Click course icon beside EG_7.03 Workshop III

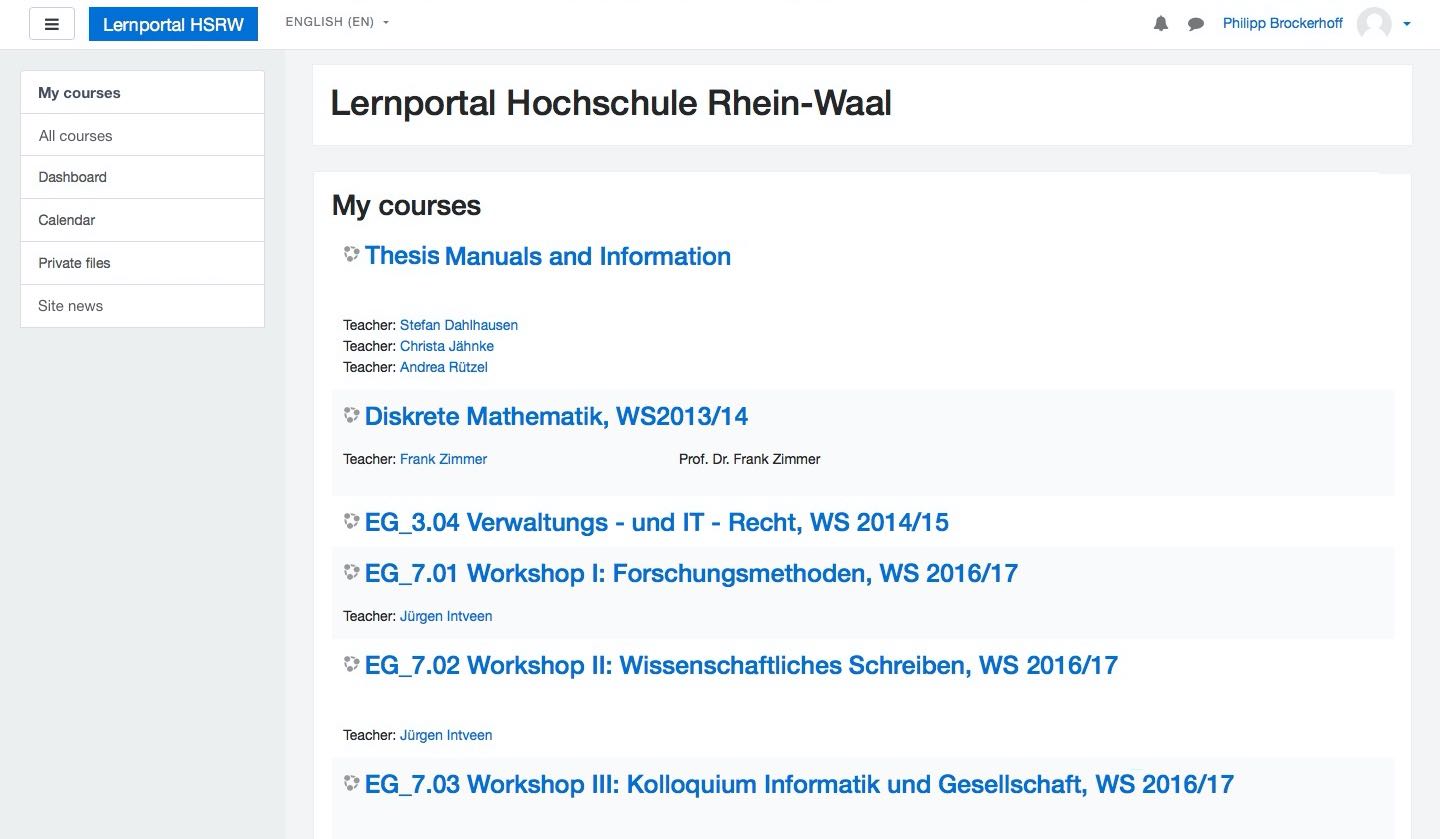351,783
